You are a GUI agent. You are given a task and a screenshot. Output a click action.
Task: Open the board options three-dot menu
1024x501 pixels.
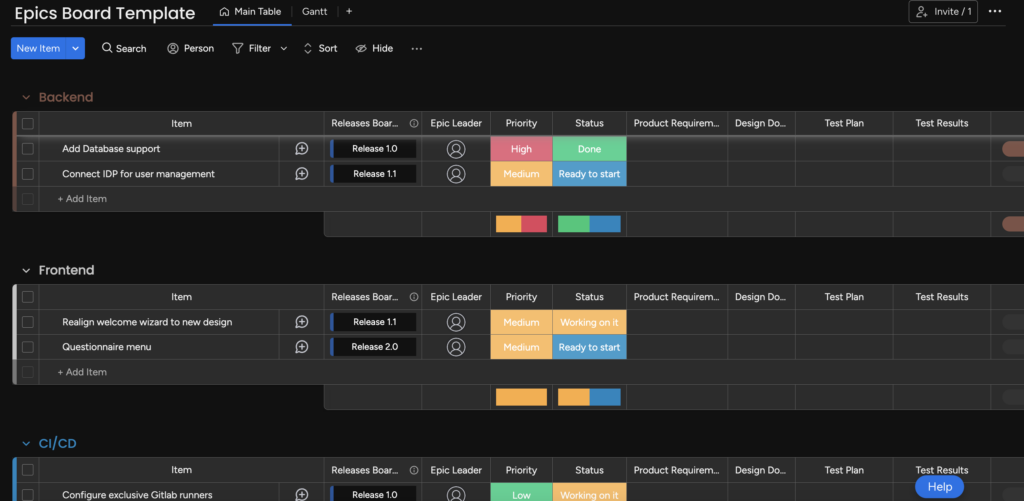[994, 12]
